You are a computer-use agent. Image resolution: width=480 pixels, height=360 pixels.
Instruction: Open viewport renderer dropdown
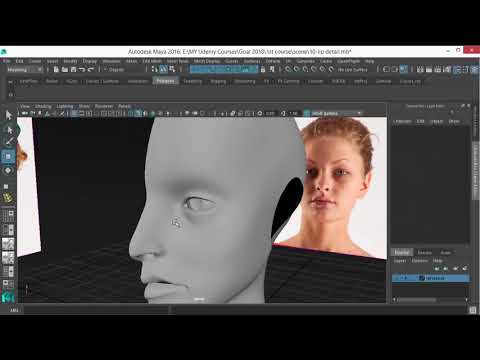tap(337, 113)
